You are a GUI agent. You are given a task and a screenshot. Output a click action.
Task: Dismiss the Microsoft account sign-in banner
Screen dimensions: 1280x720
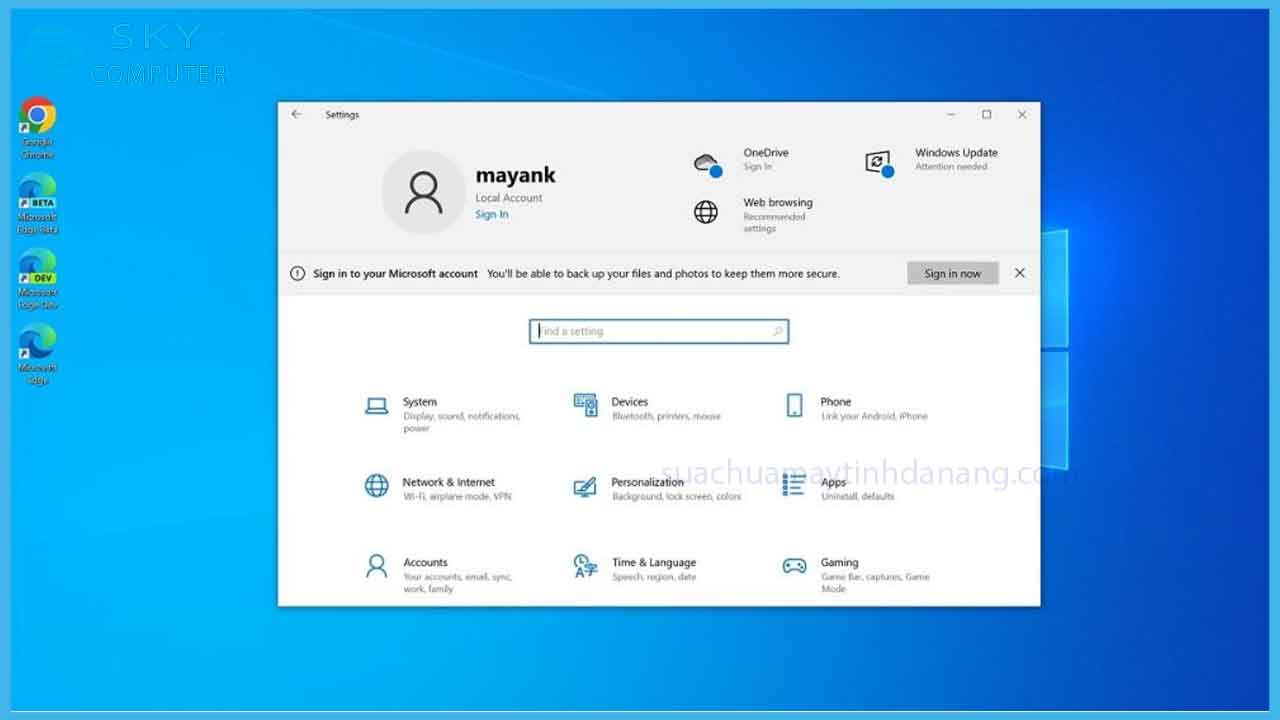pyautogui.click(x=1019, y=273)
